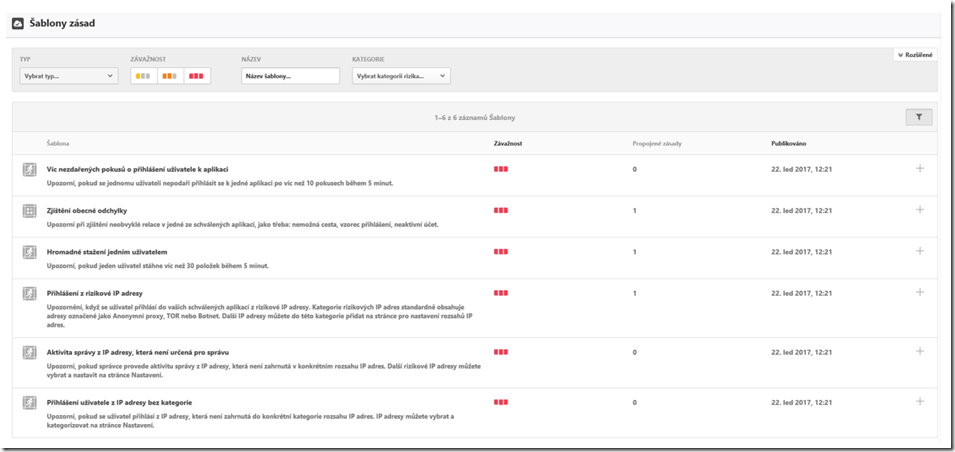Click plus icon for Hromadné stažení jedním uživatelem
The width and height of the screenshot is (955, 452).
point(920,251)
